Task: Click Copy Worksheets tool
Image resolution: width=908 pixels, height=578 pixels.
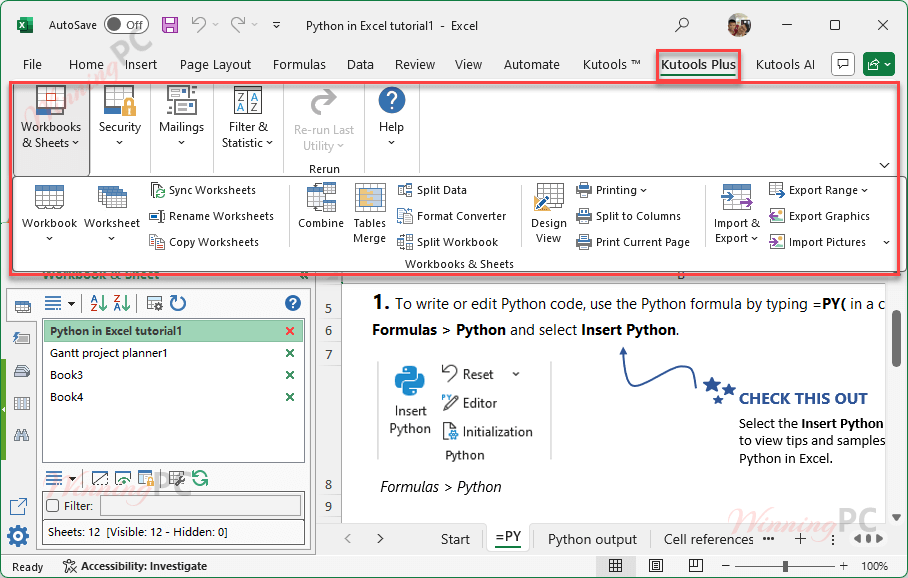Action: coord(204,242)
